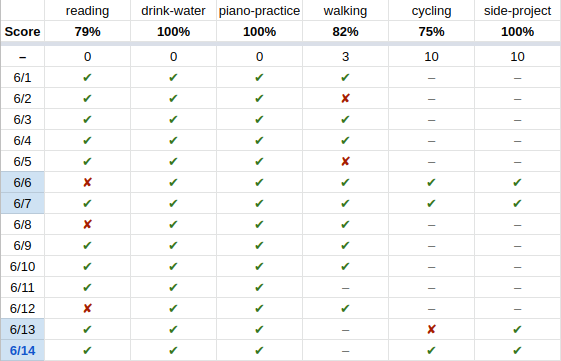Toggle the drink-water check on 6/1

pyautogui.click(x=173, y=78)
